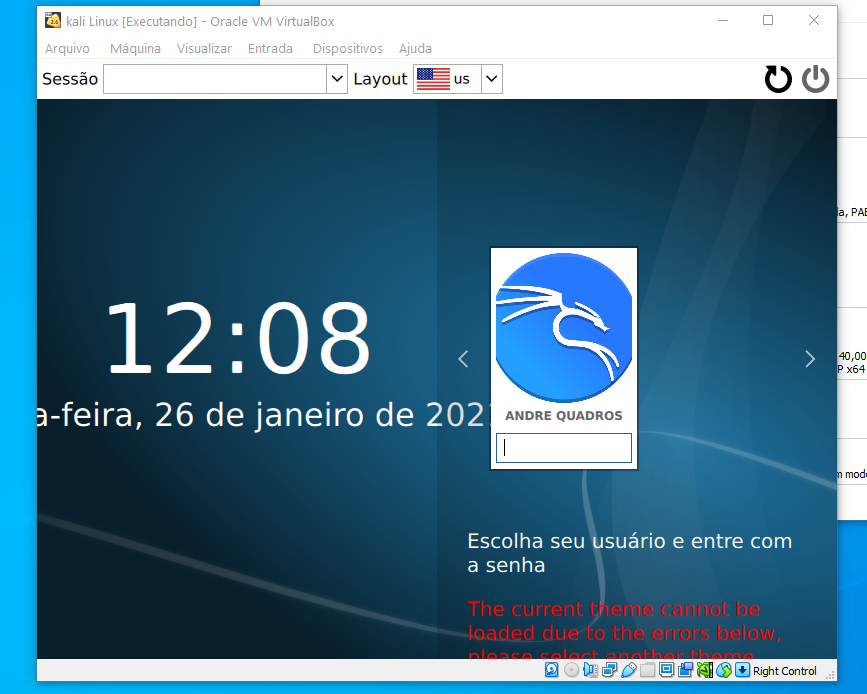Expand the Sessão dropdown arrow

[337, 79]
